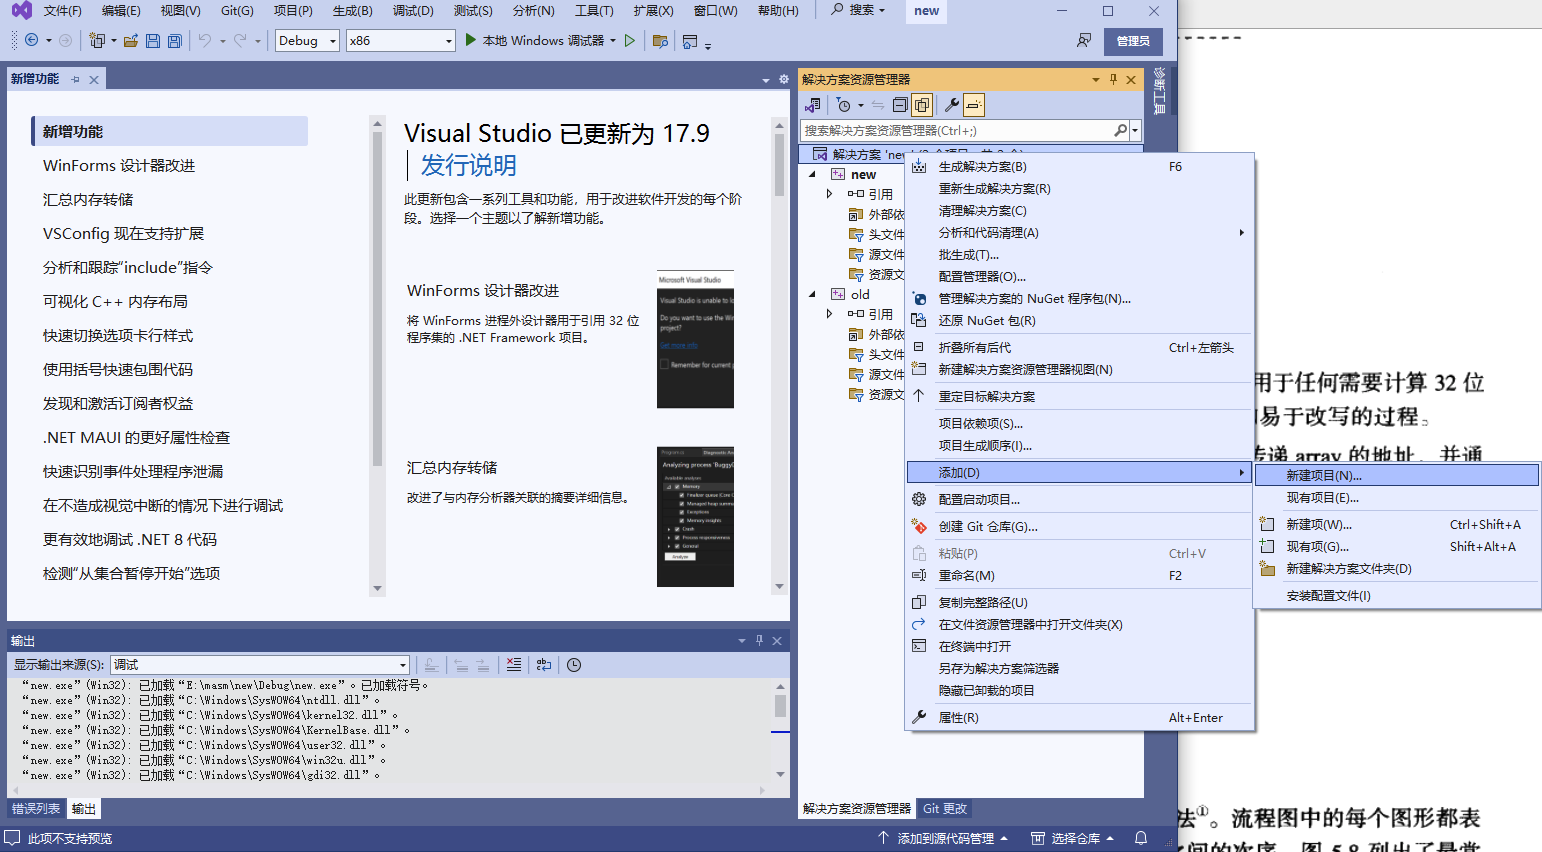This screenshot has height=852, width=1542.
Task: Expand the 引用 node under old project
Action: (829, 314)
